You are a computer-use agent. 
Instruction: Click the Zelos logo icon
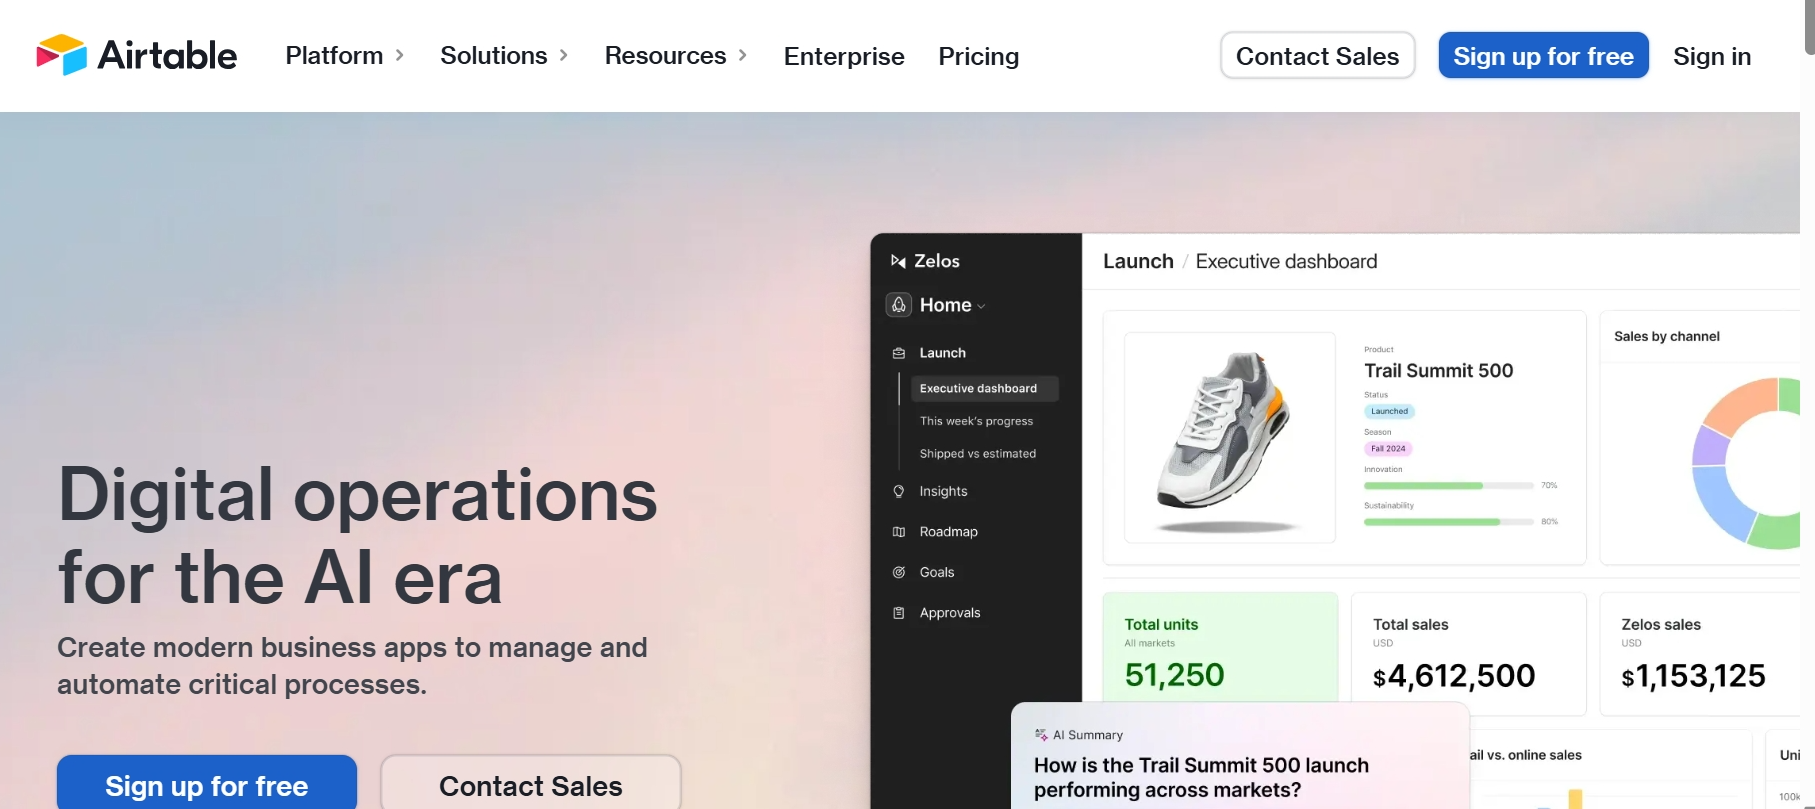(898, 261)
